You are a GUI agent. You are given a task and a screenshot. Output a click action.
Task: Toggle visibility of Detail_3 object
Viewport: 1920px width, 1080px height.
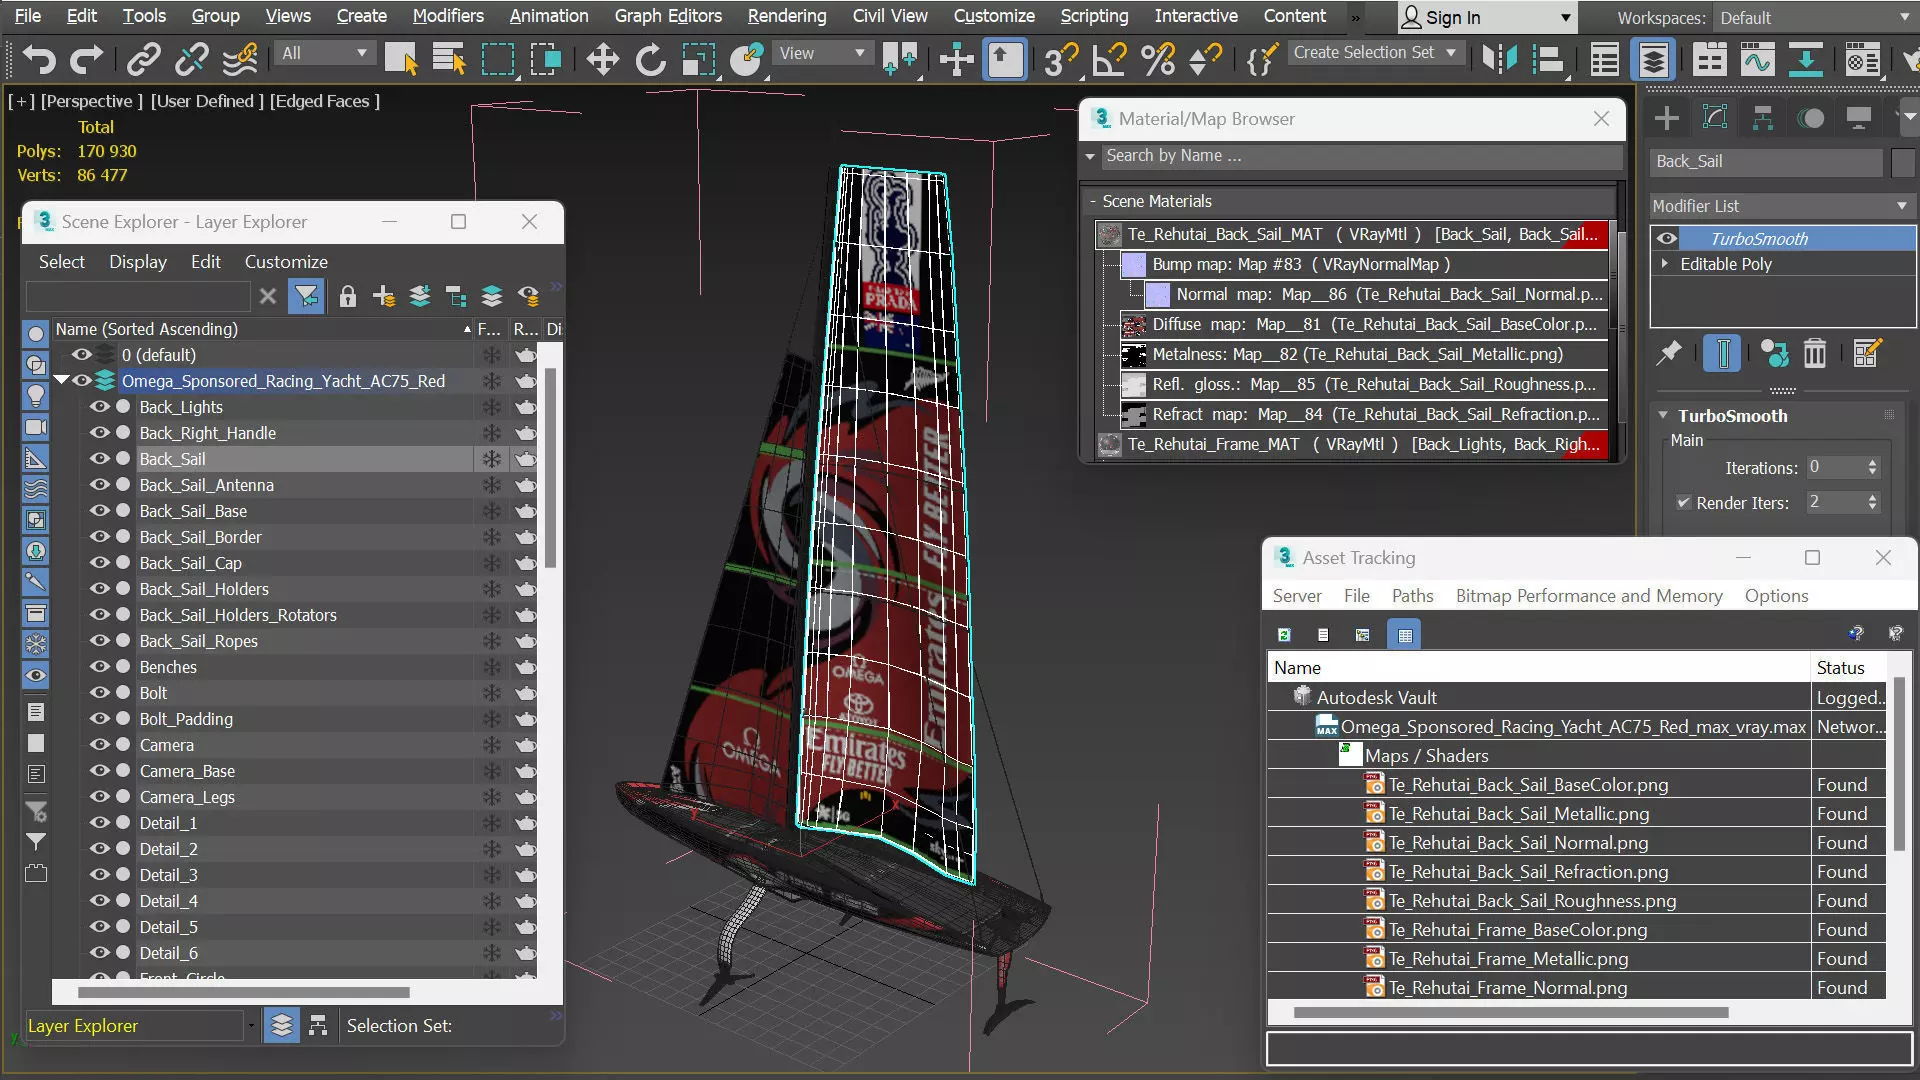point(100,875)
